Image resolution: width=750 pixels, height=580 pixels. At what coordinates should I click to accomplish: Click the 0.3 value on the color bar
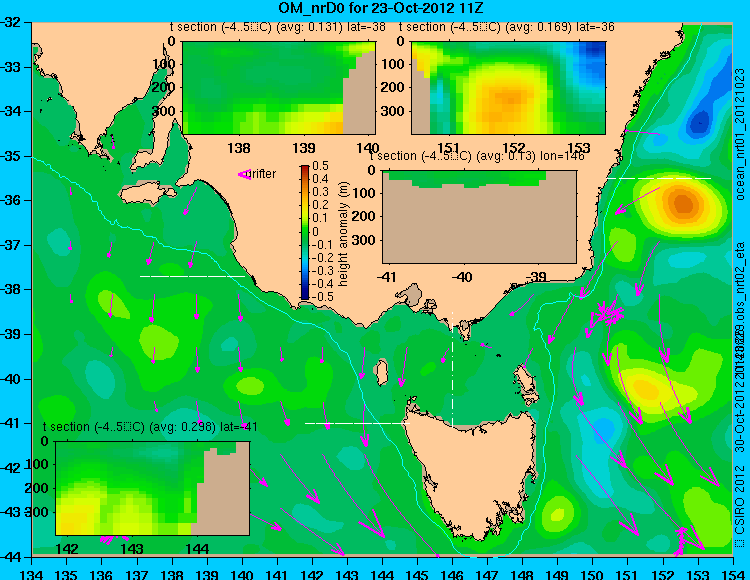320,192
